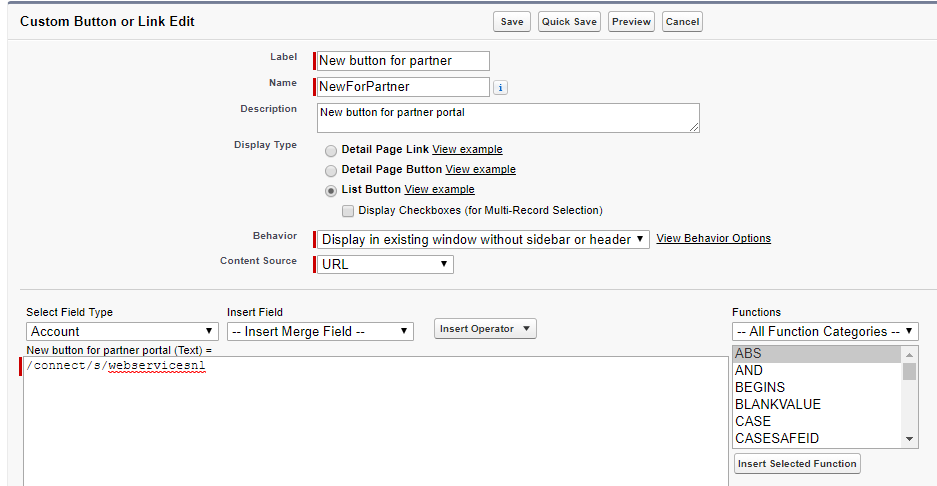Click the Insert Selected Function button
Viewport: 937px width, 486px height.
point(796,464)
